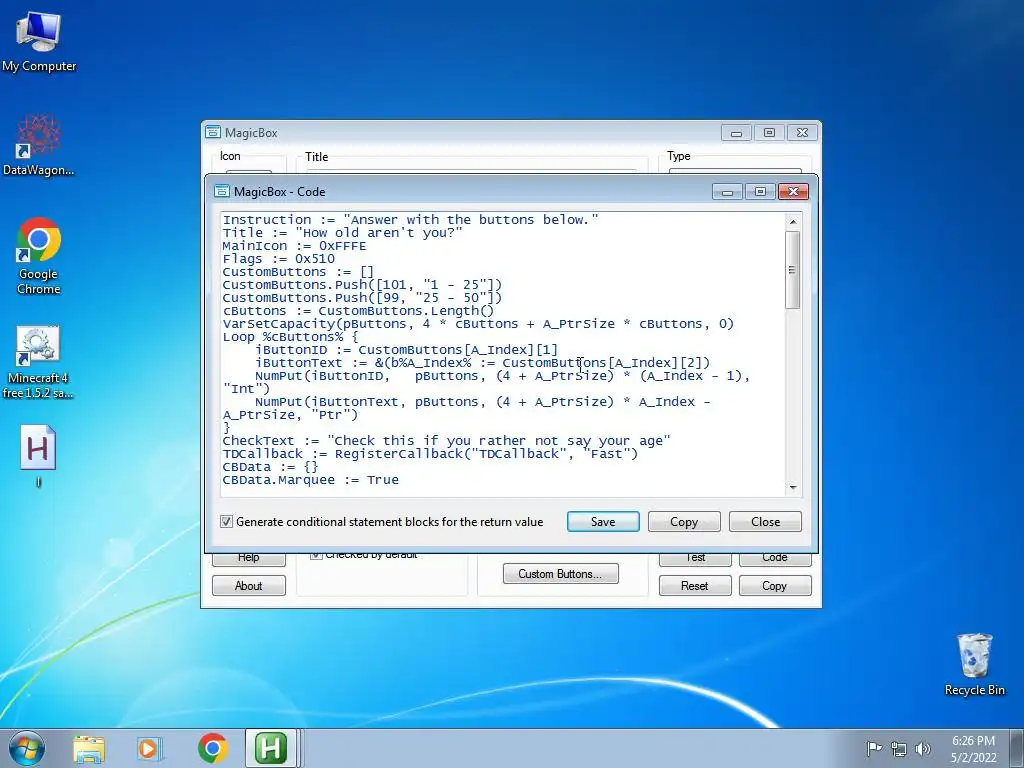Click the code scrollbar up arrow

point(793,222)
